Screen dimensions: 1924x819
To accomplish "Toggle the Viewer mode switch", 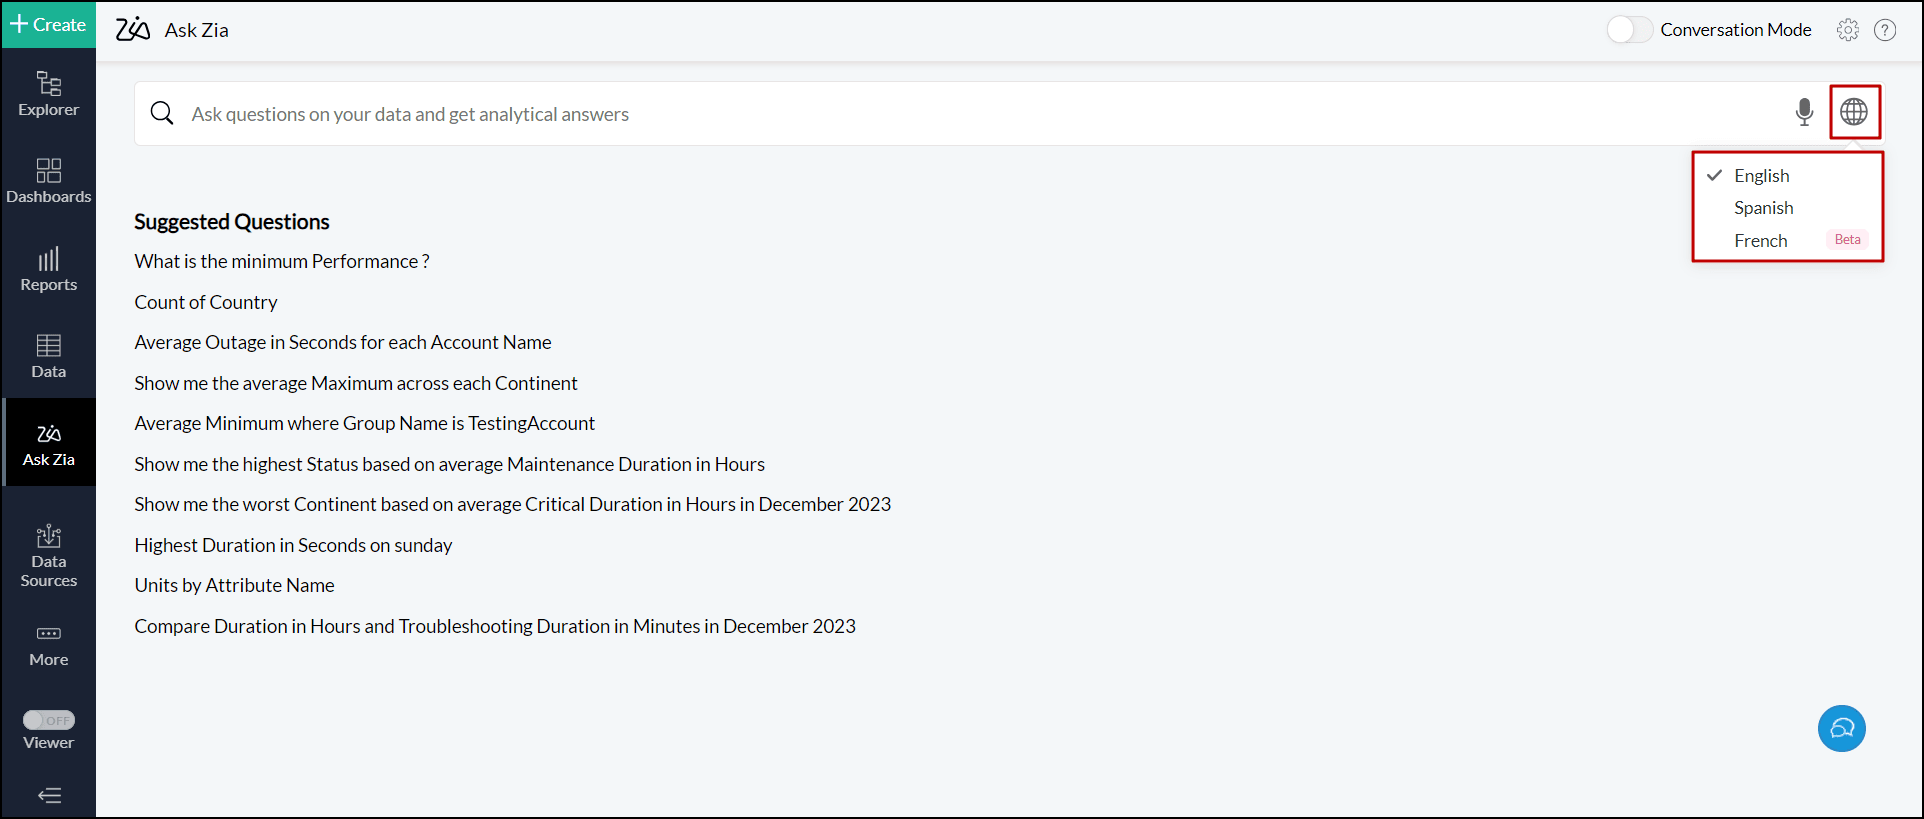I will (48, 720).
